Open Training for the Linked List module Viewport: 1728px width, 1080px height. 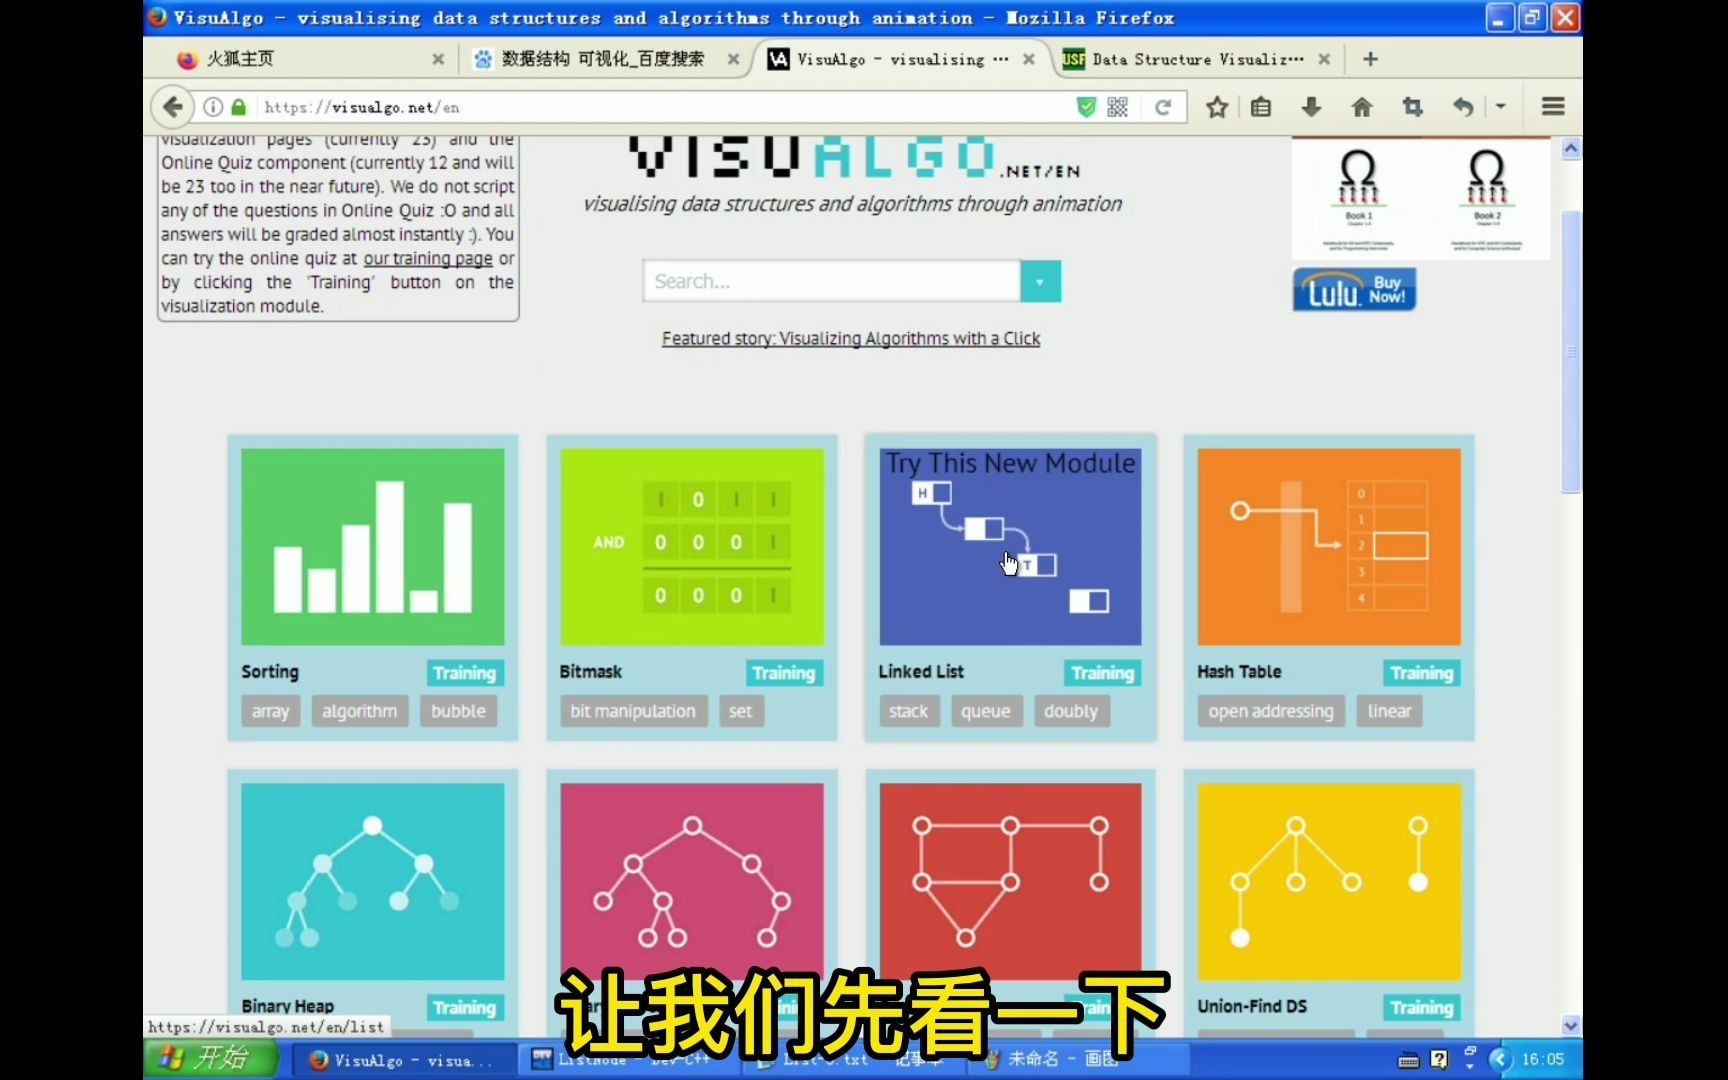point(1102,673)
